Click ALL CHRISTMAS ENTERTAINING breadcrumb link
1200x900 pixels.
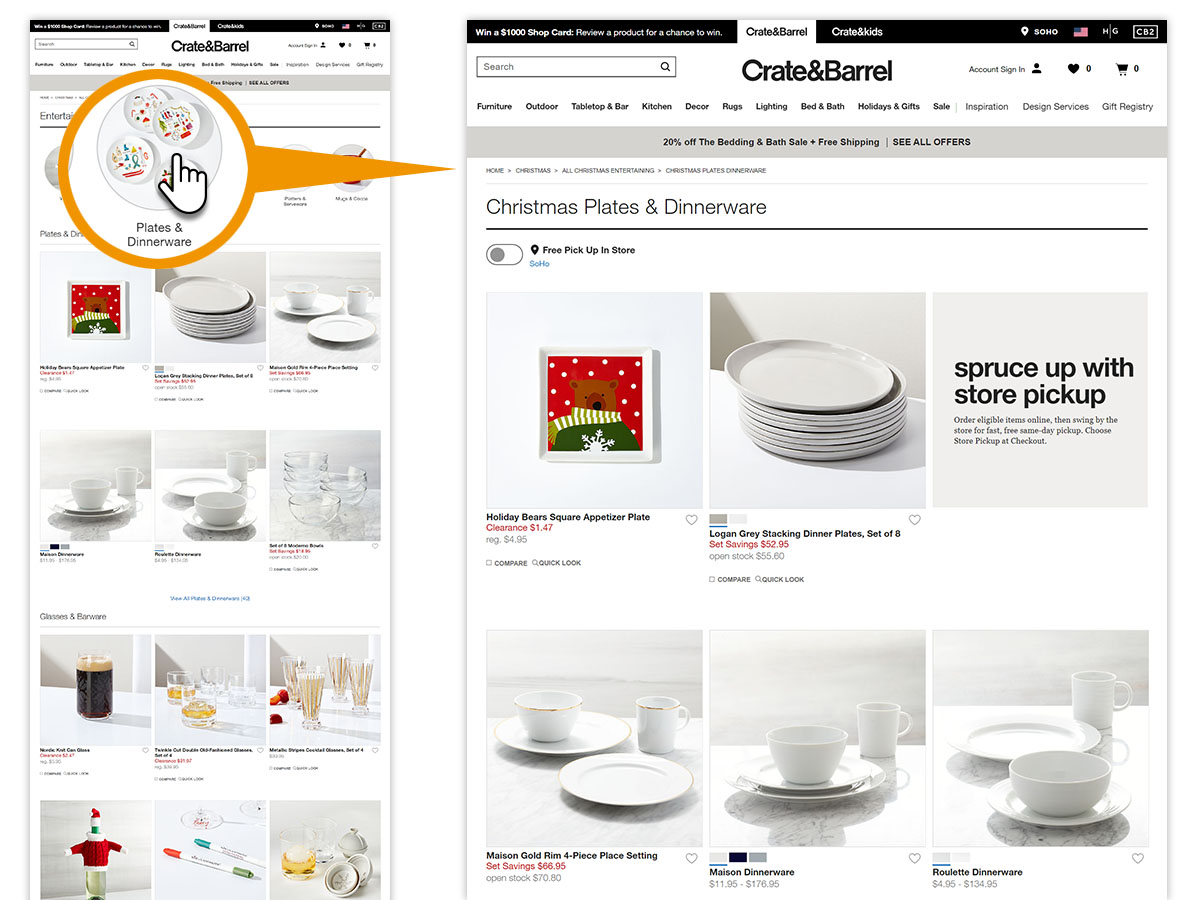point(608,171)
